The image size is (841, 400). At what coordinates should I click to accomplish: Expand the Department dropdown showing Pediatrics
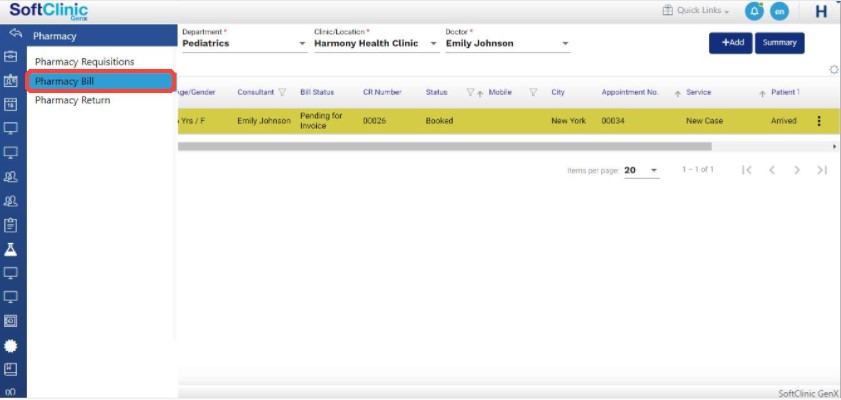pos(303,44)
